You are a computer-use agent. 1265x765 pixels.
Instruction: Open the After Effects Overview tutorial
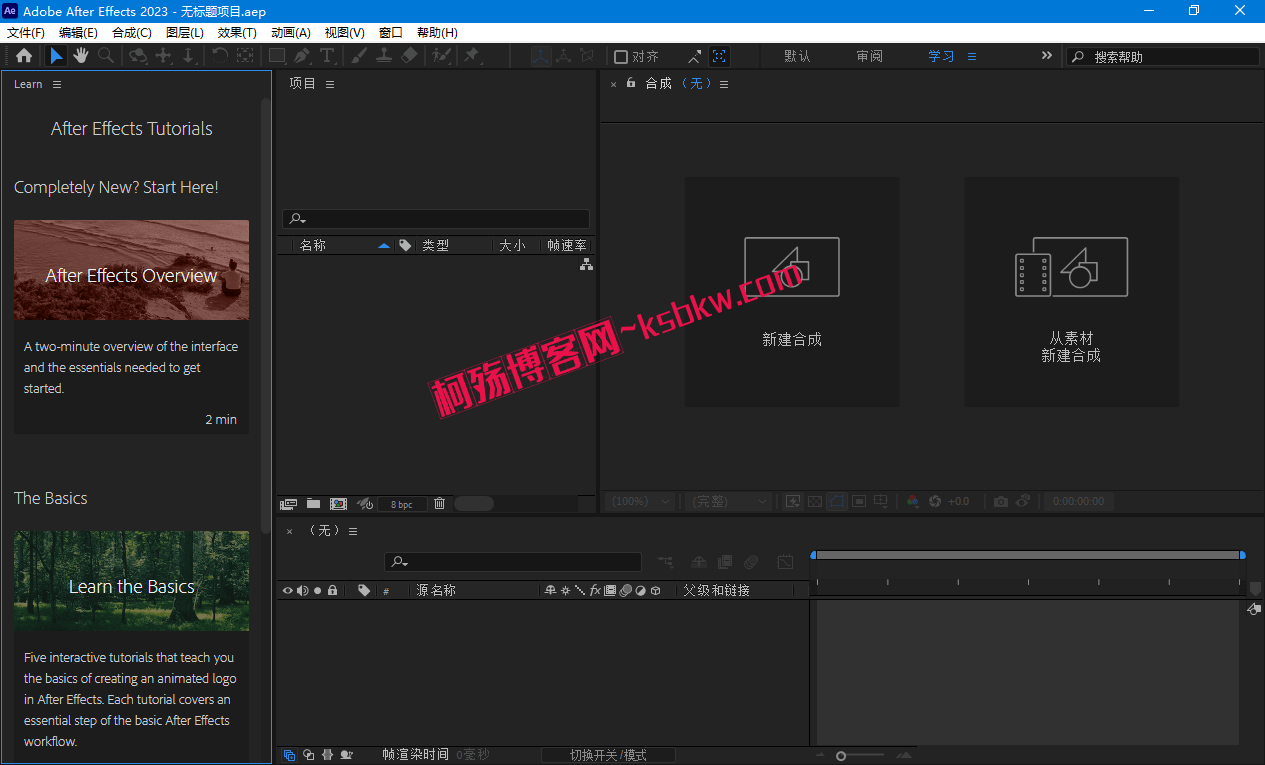[x=131, y=270]
